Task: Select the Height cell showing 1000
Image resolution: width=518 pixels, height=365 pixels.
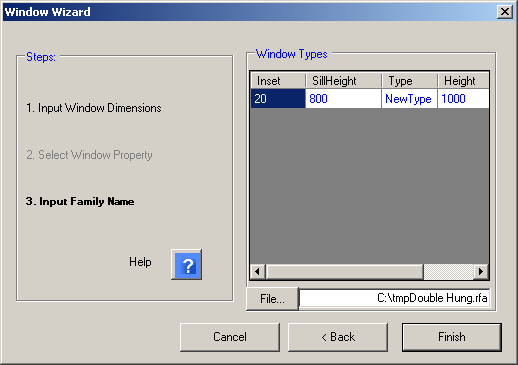Action: point(463,99)
